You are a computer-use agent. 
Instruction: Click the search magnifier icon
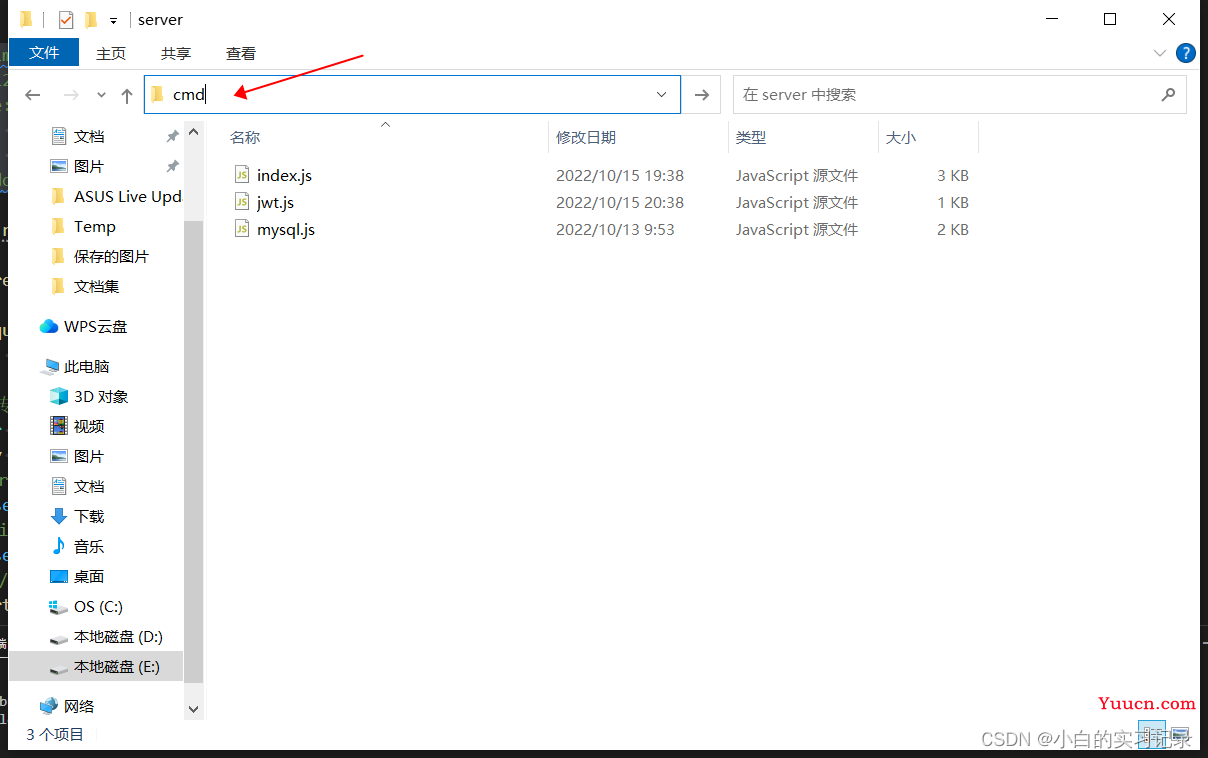pos(1168,94)
